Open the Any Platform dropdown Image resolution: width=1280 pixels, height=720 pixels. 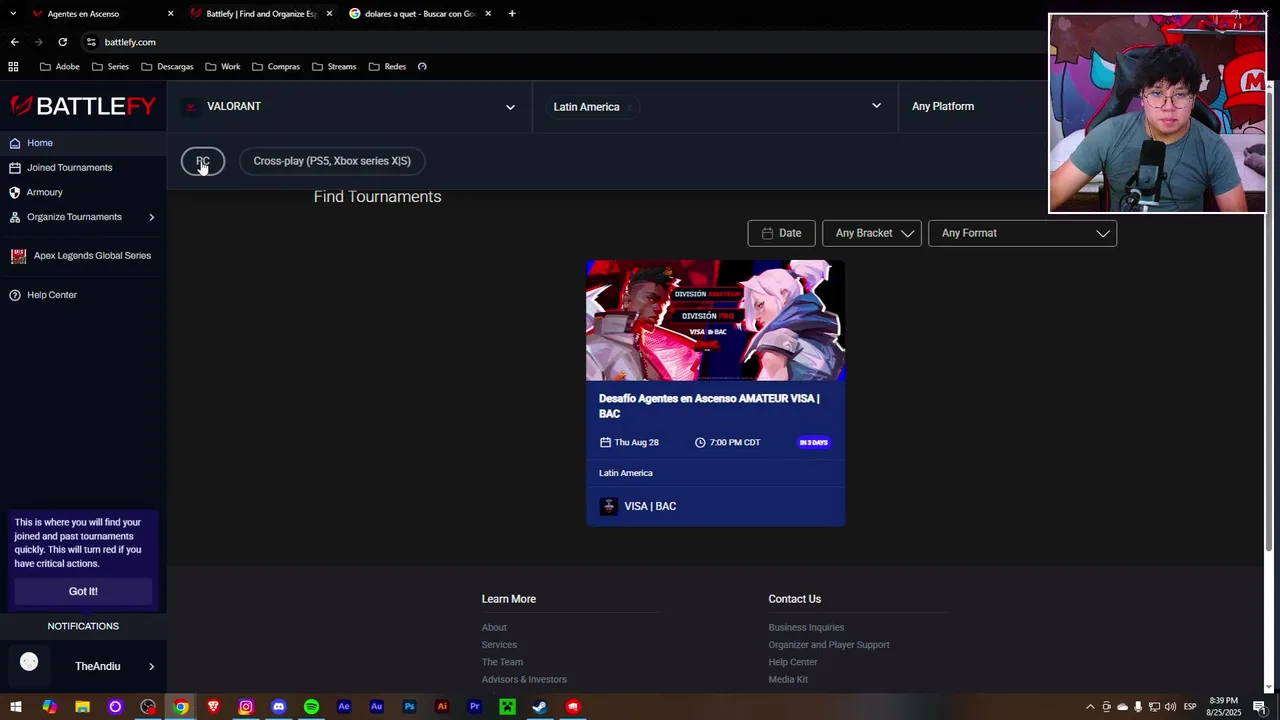[x=975, y=106]
